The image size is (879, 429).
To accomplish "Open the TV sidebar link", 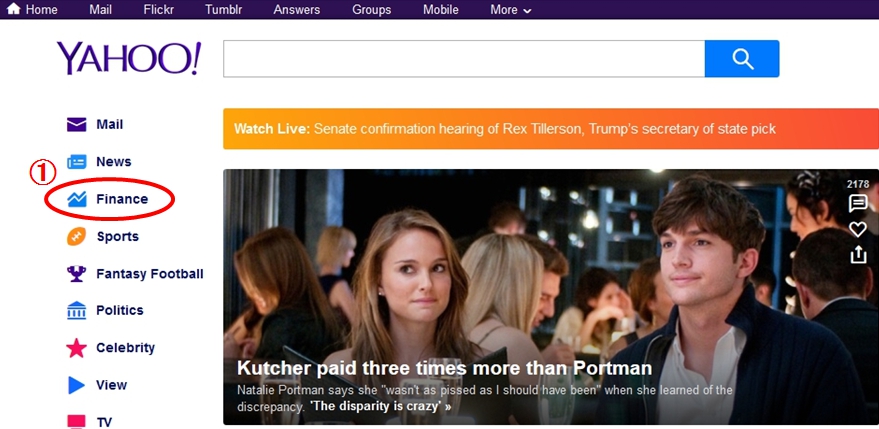I will click(x=104, y=422).
